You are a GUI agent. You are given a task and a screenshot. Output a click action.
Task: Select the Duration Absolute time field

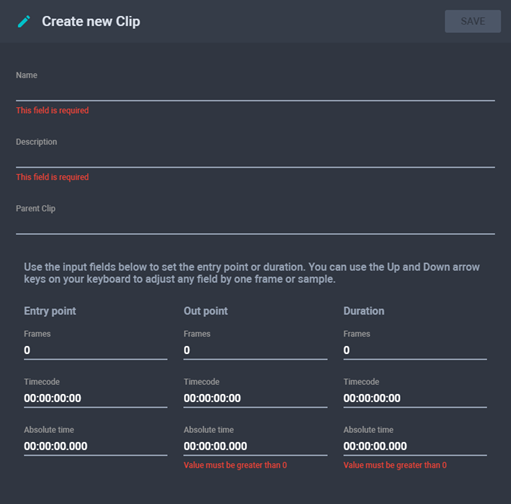tap(415, 446)
